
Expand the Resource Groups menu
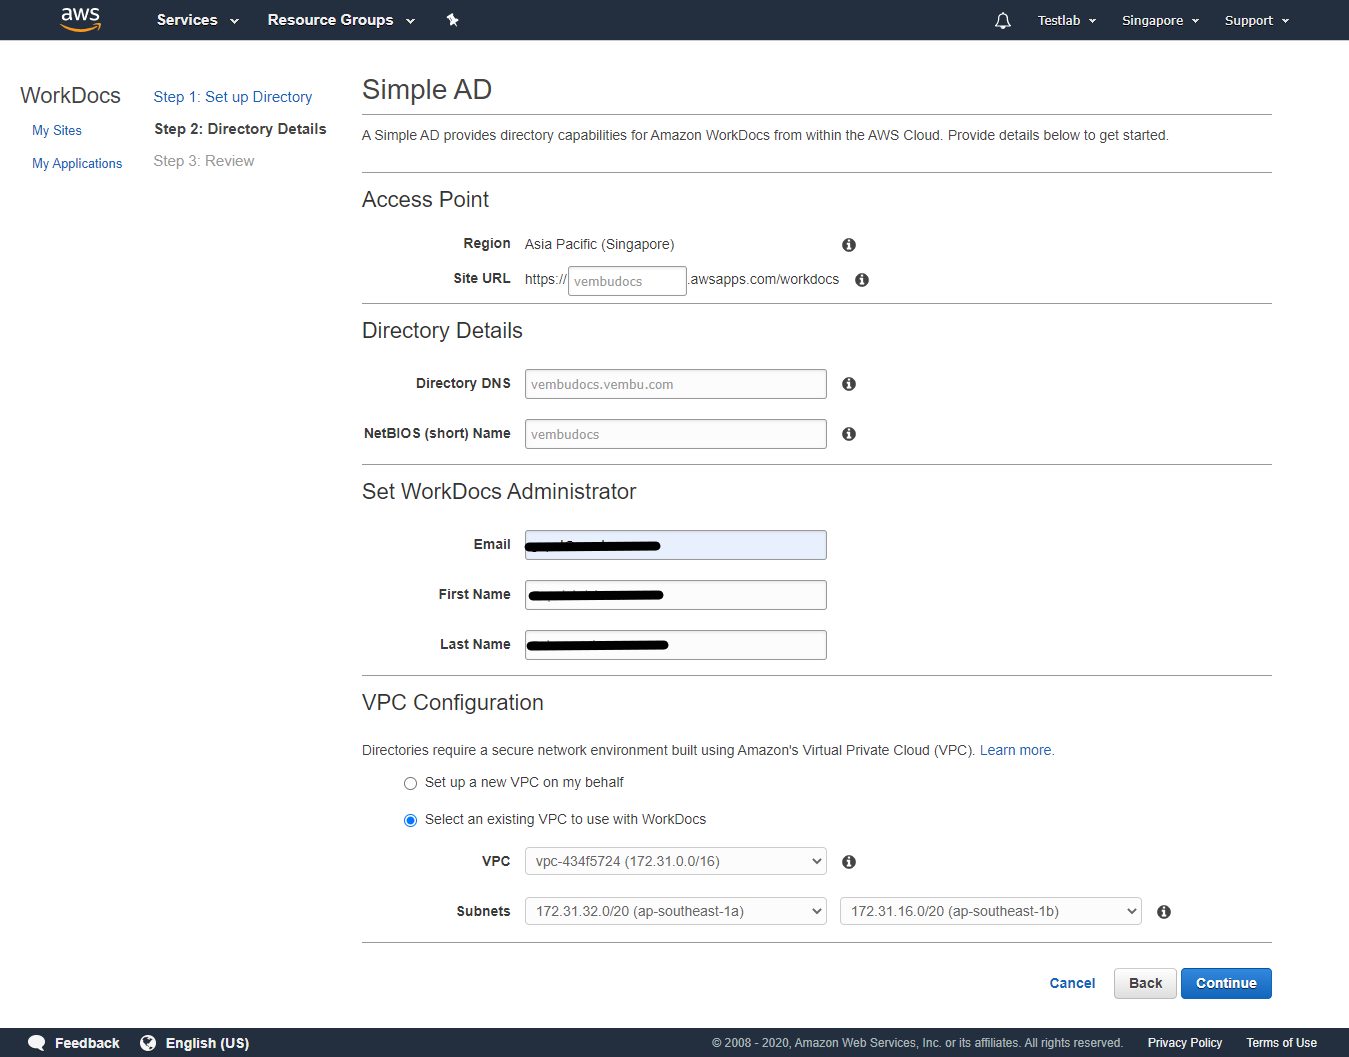[x=341, y=20]
